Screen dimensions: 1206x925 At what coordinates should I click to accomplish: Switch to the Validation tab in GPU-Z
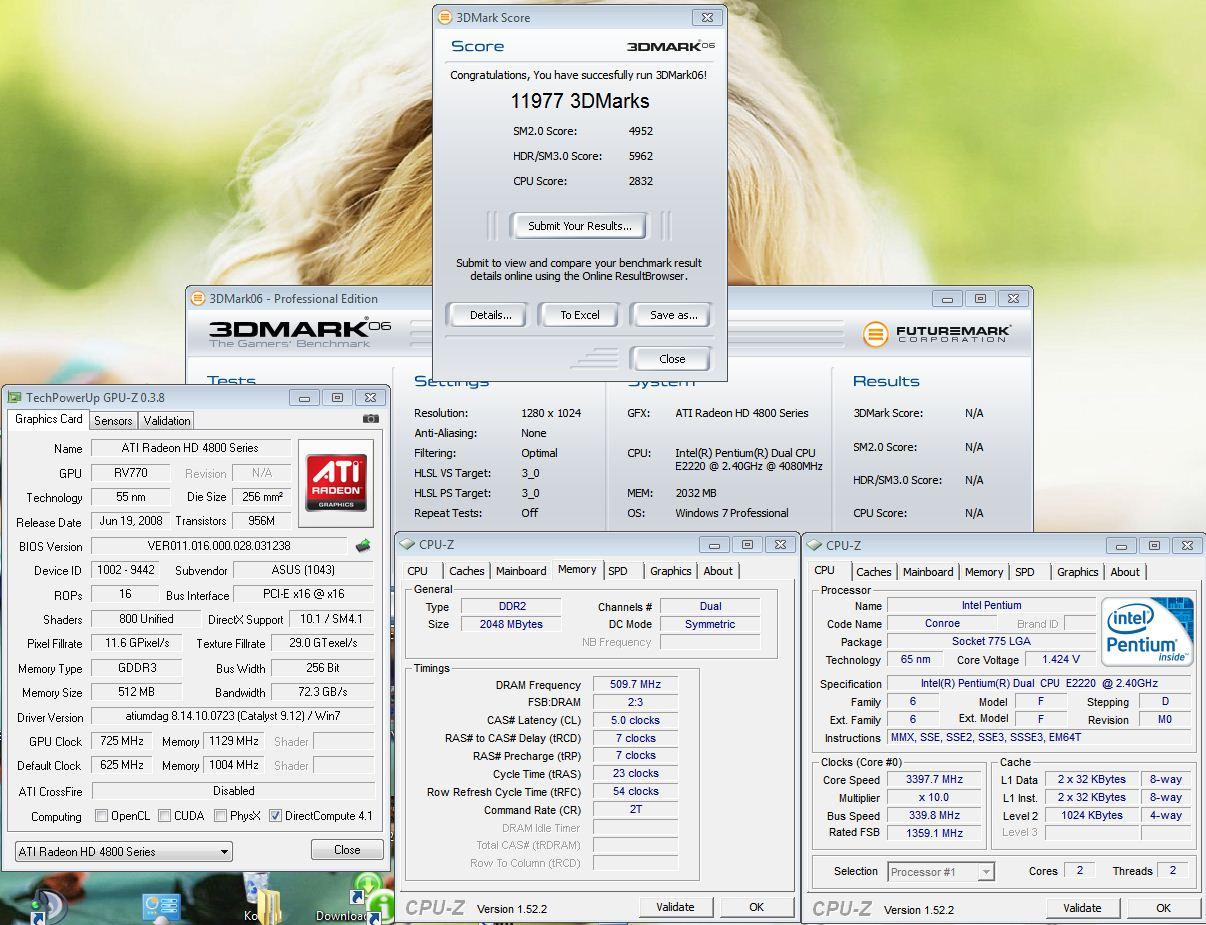(166, 421)
